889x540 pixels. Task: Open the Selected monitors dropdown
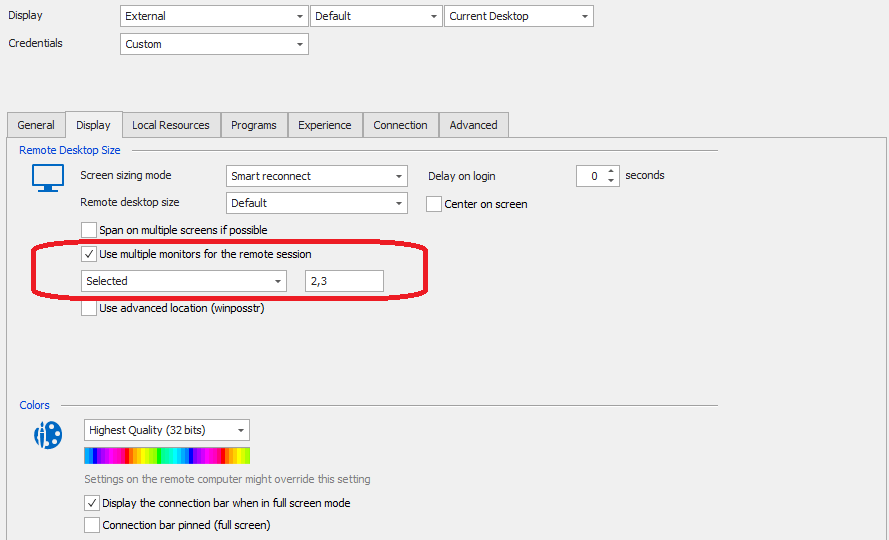click(184, 281)
